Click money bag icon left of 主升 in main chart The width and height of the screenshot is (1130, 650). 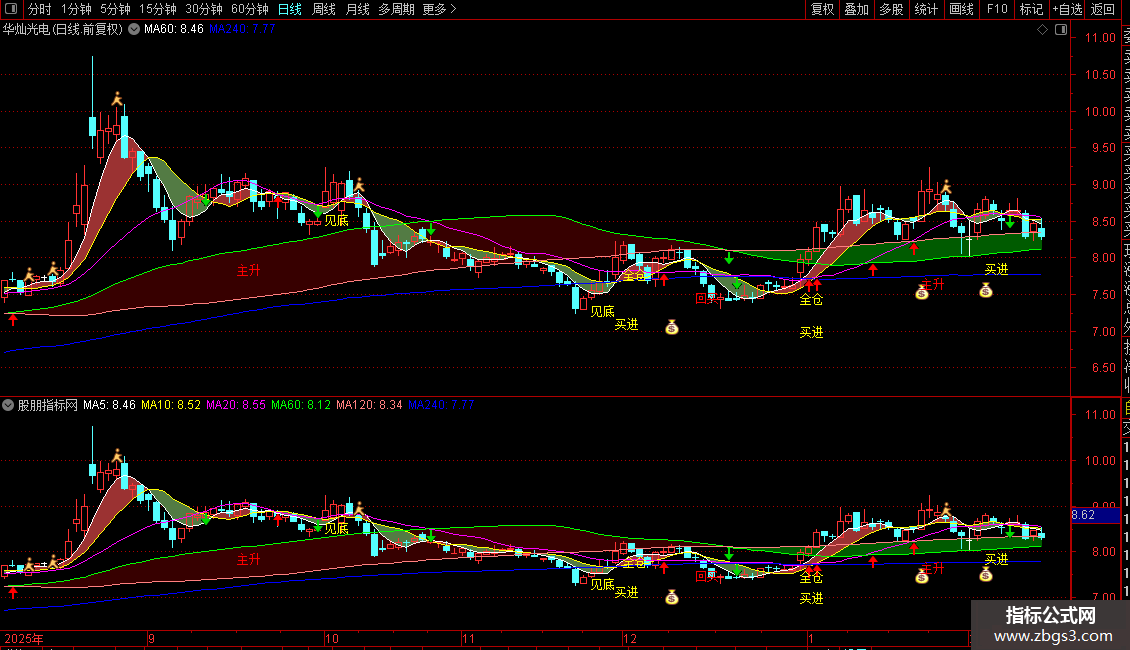coord(922,292)
